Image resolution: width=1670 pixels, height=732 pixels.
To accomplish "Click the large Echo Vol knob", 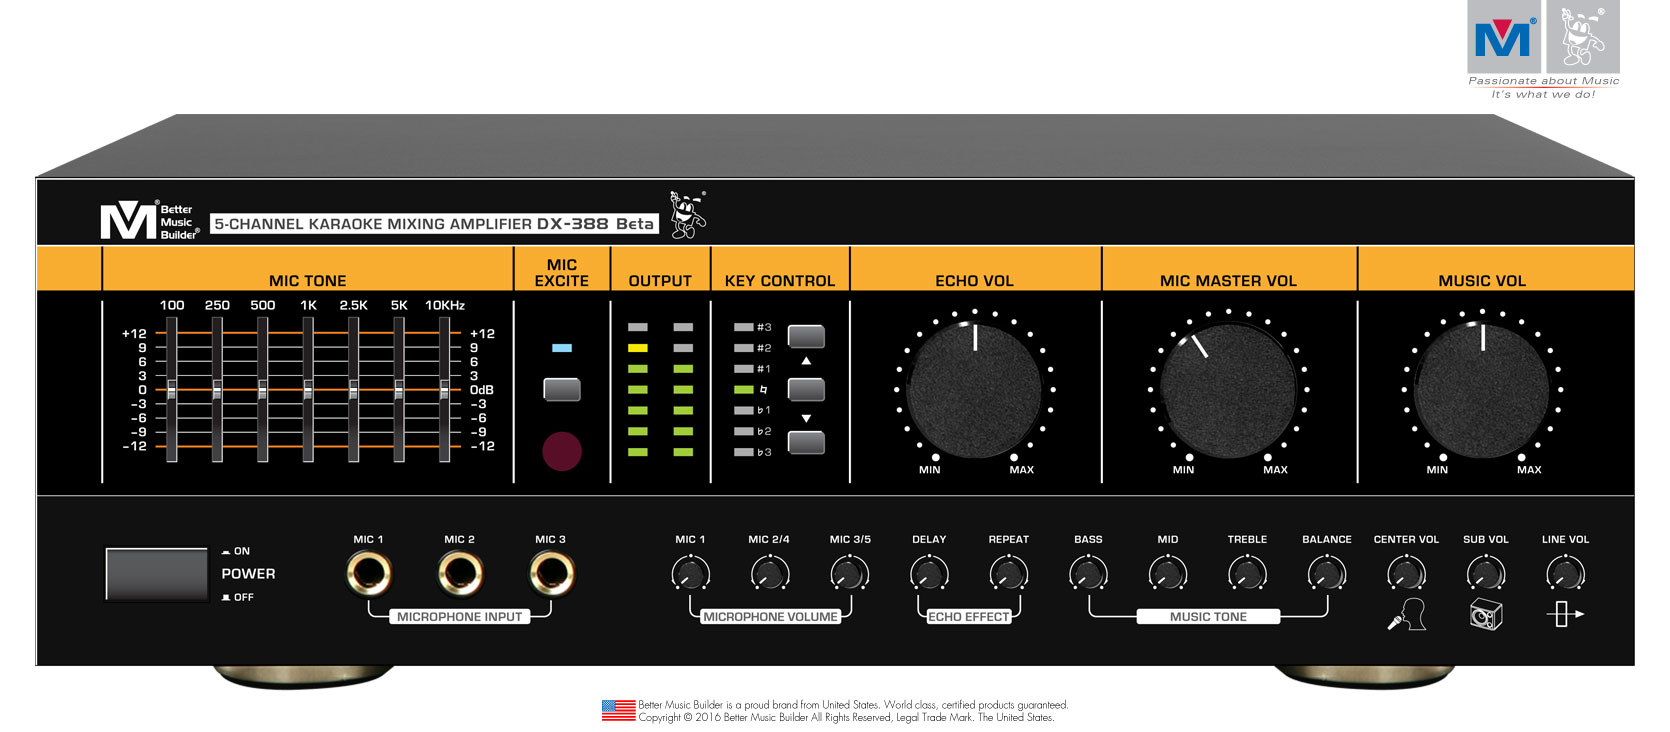I will coord(974,390).
